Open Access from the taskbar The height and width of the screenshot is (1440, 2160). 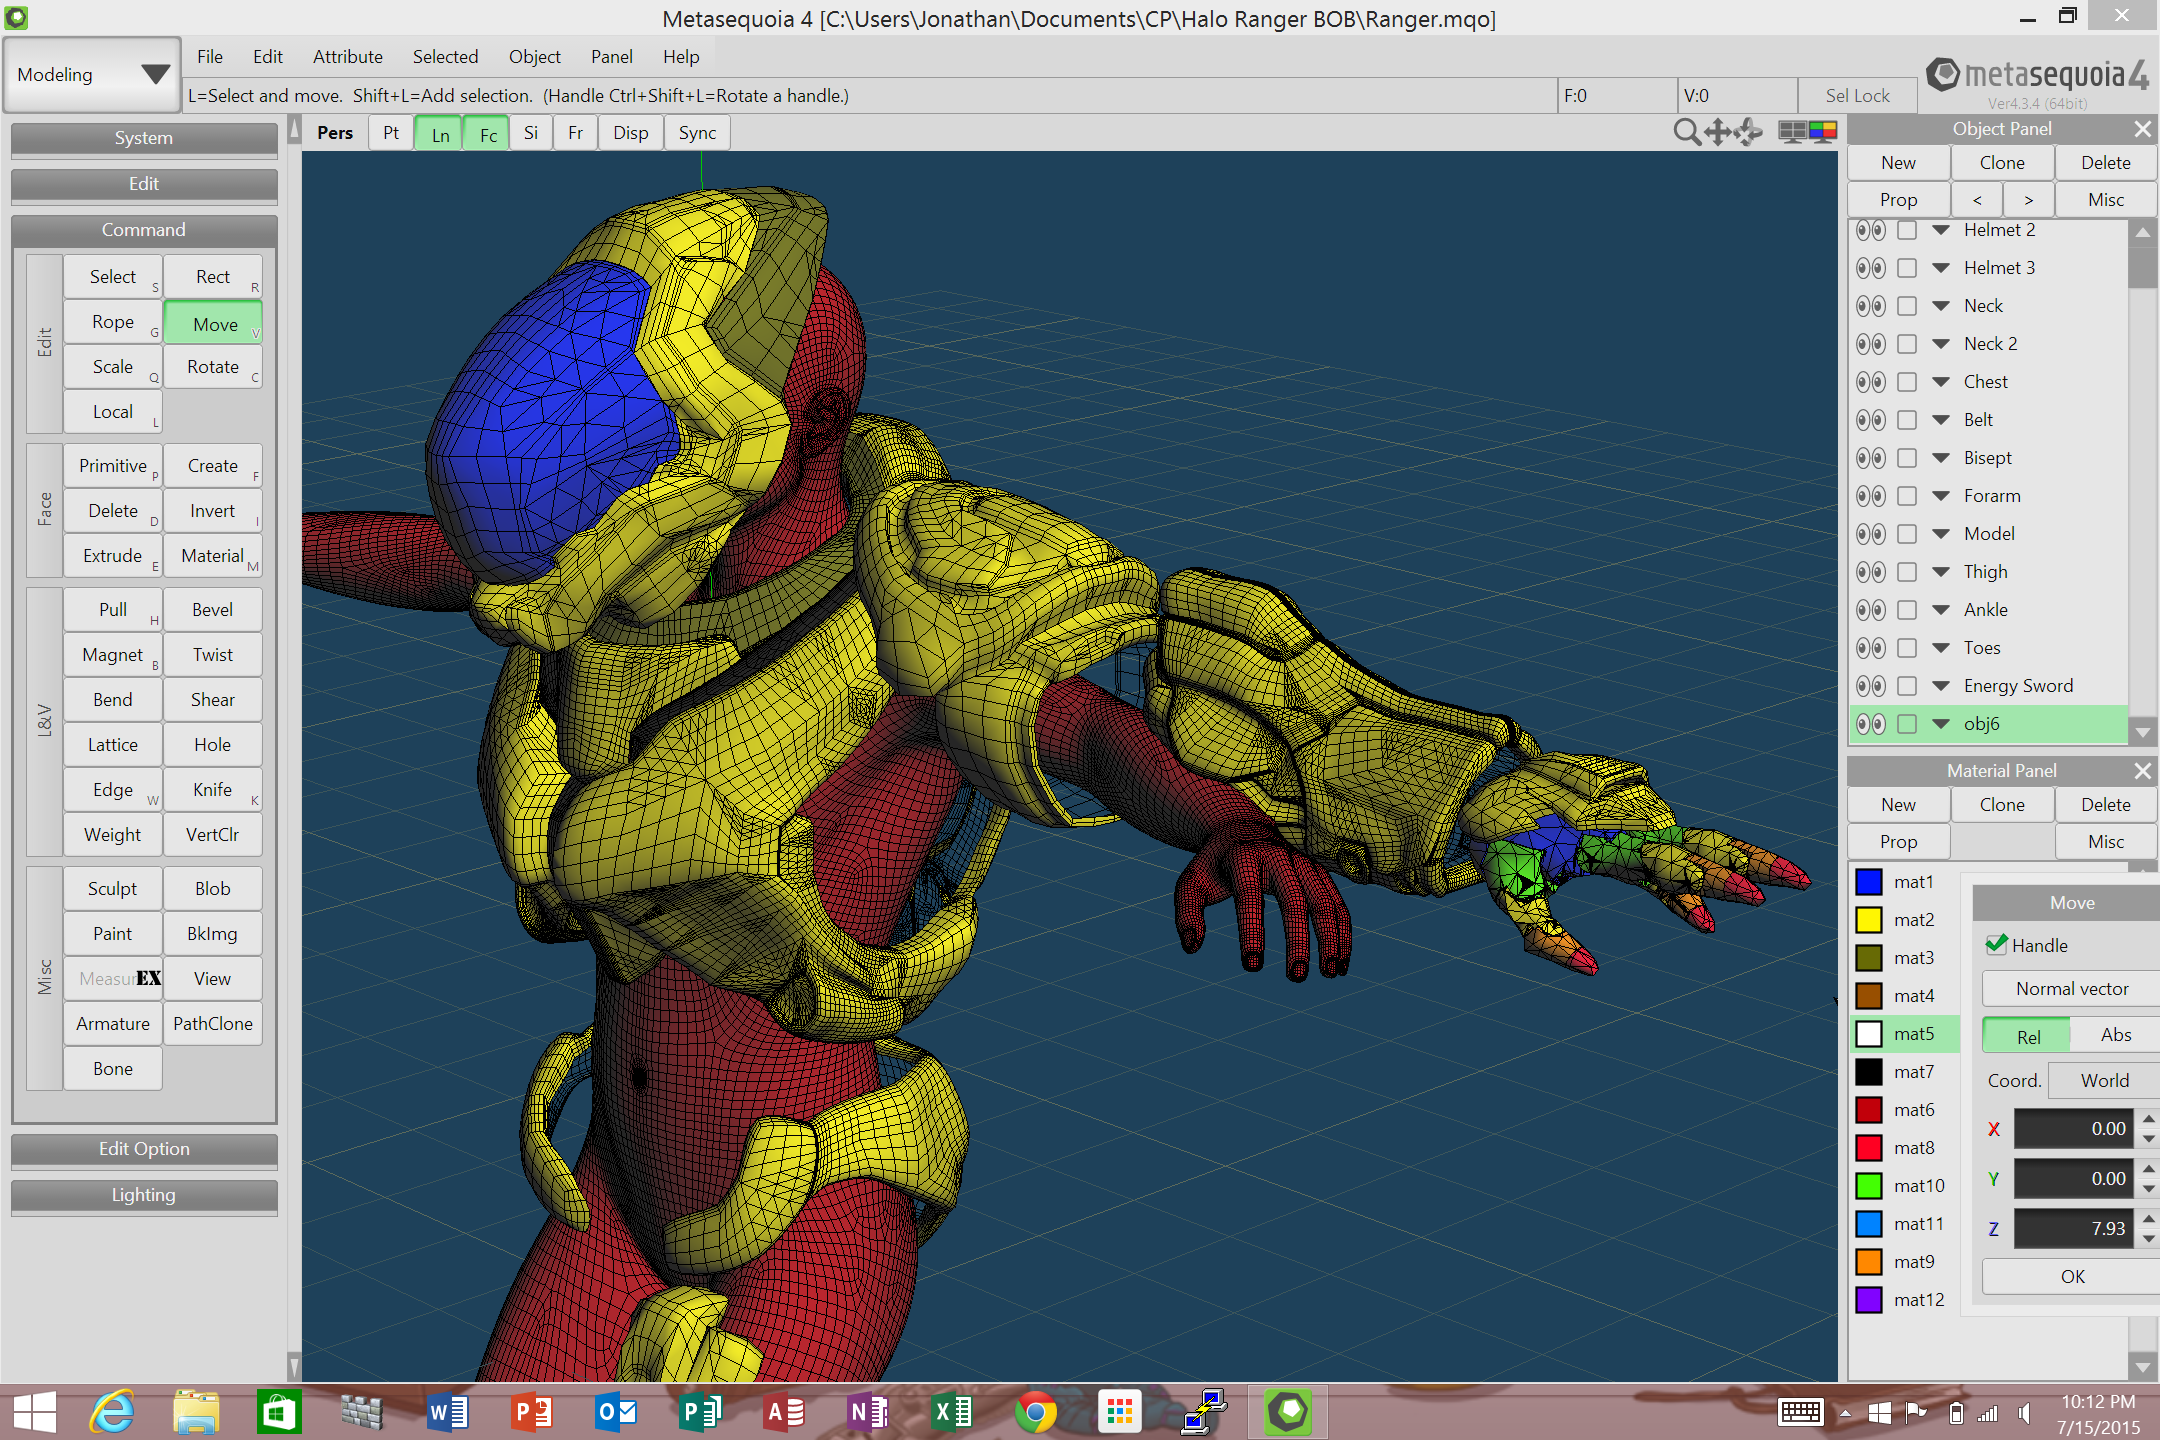click(783, 1412)
